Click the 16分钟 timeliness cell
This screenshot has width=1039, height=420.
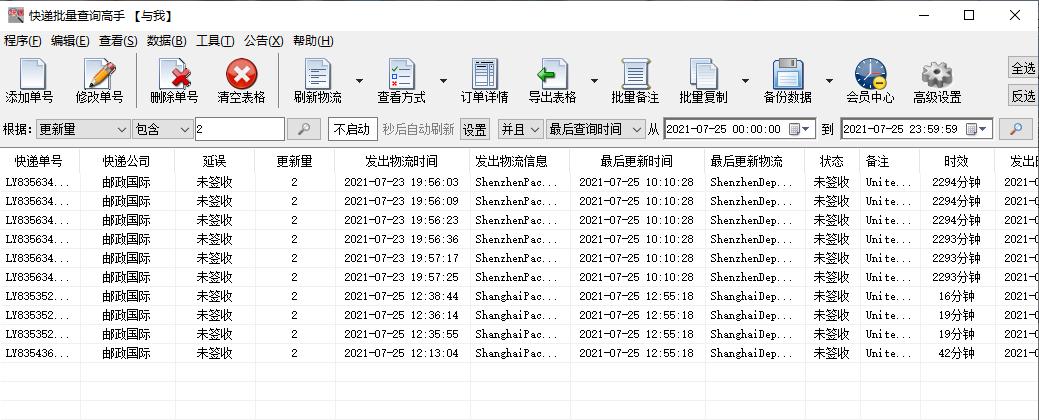[x=956, y=296]
